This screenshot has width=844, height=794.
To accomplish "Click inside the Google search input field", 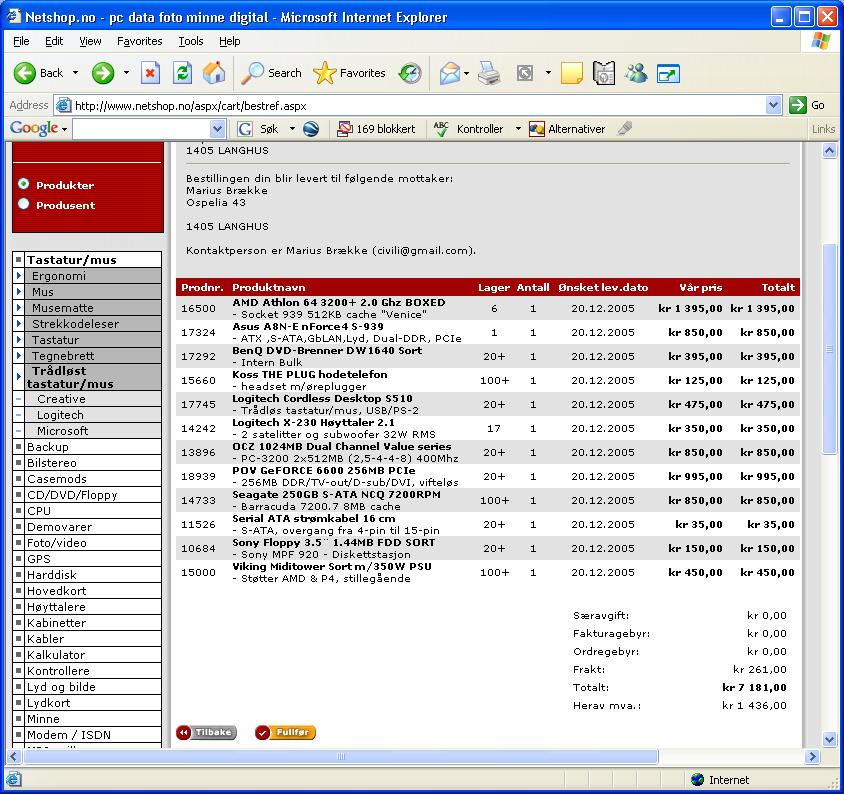I will click(x=142, y=129).
